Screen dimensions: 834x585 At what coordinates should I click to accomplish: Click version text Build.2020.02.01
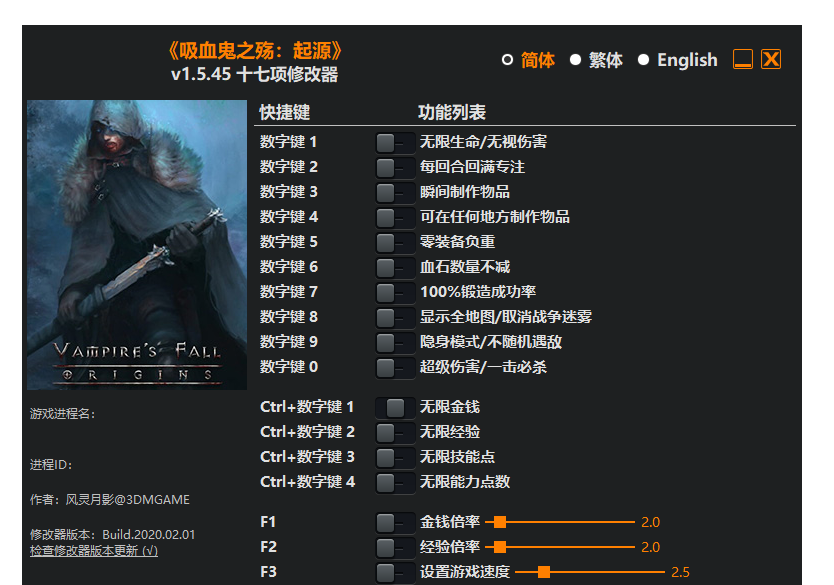pos(149,535)
